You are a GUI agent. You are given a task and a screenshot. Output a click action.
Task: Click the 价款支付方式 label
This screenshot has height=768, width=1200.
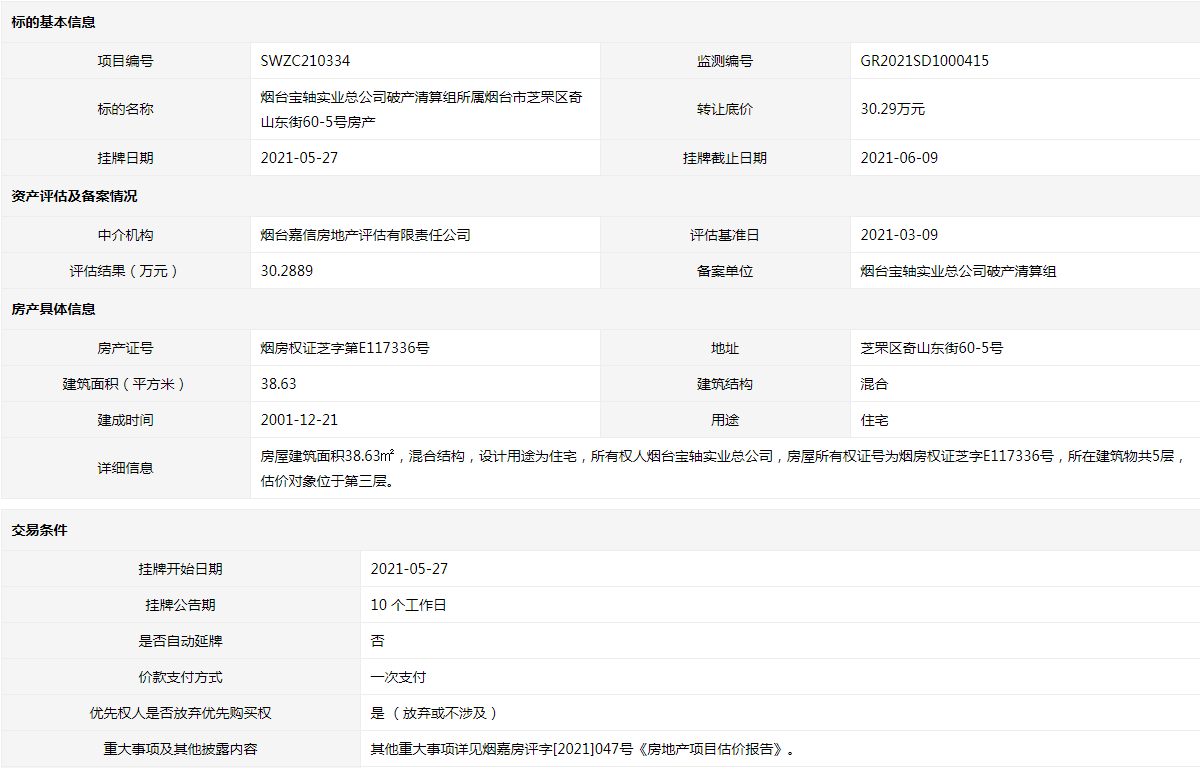181,677
